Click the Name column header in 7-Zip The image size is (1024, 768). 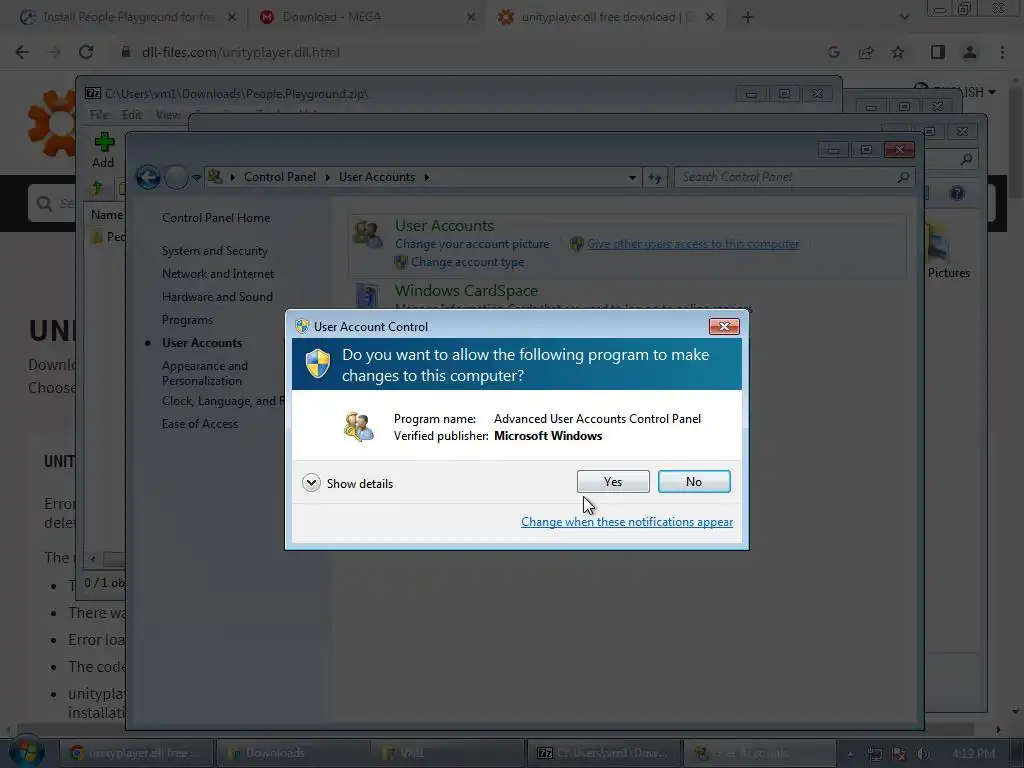pyautogui.click(x=106, y=215)
